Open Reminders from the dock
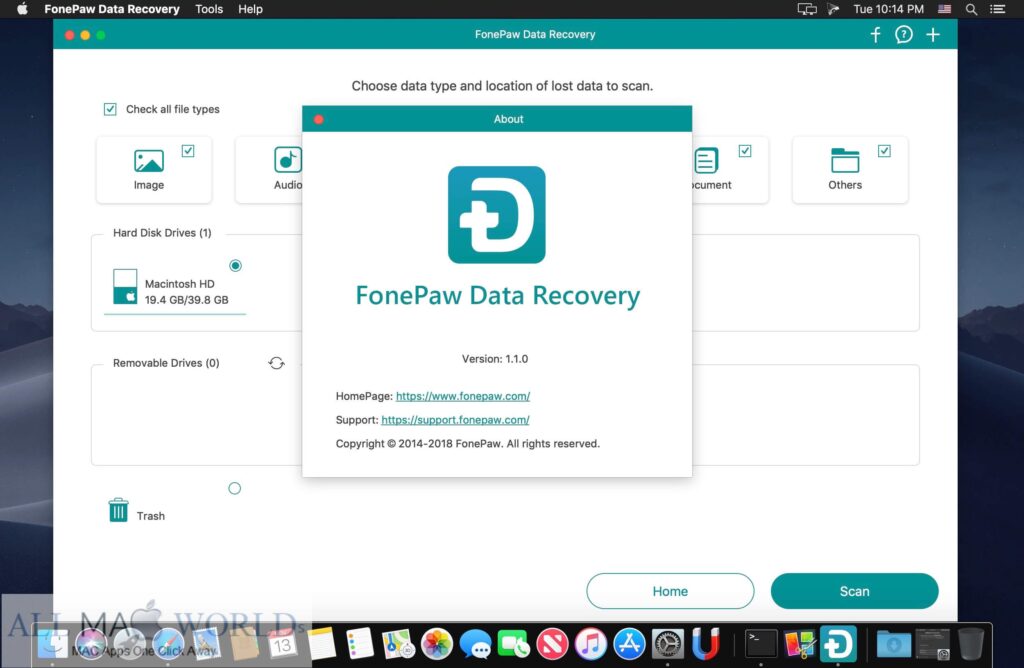This screenshot has width=1024, height=668. click(x=359, y=644)
